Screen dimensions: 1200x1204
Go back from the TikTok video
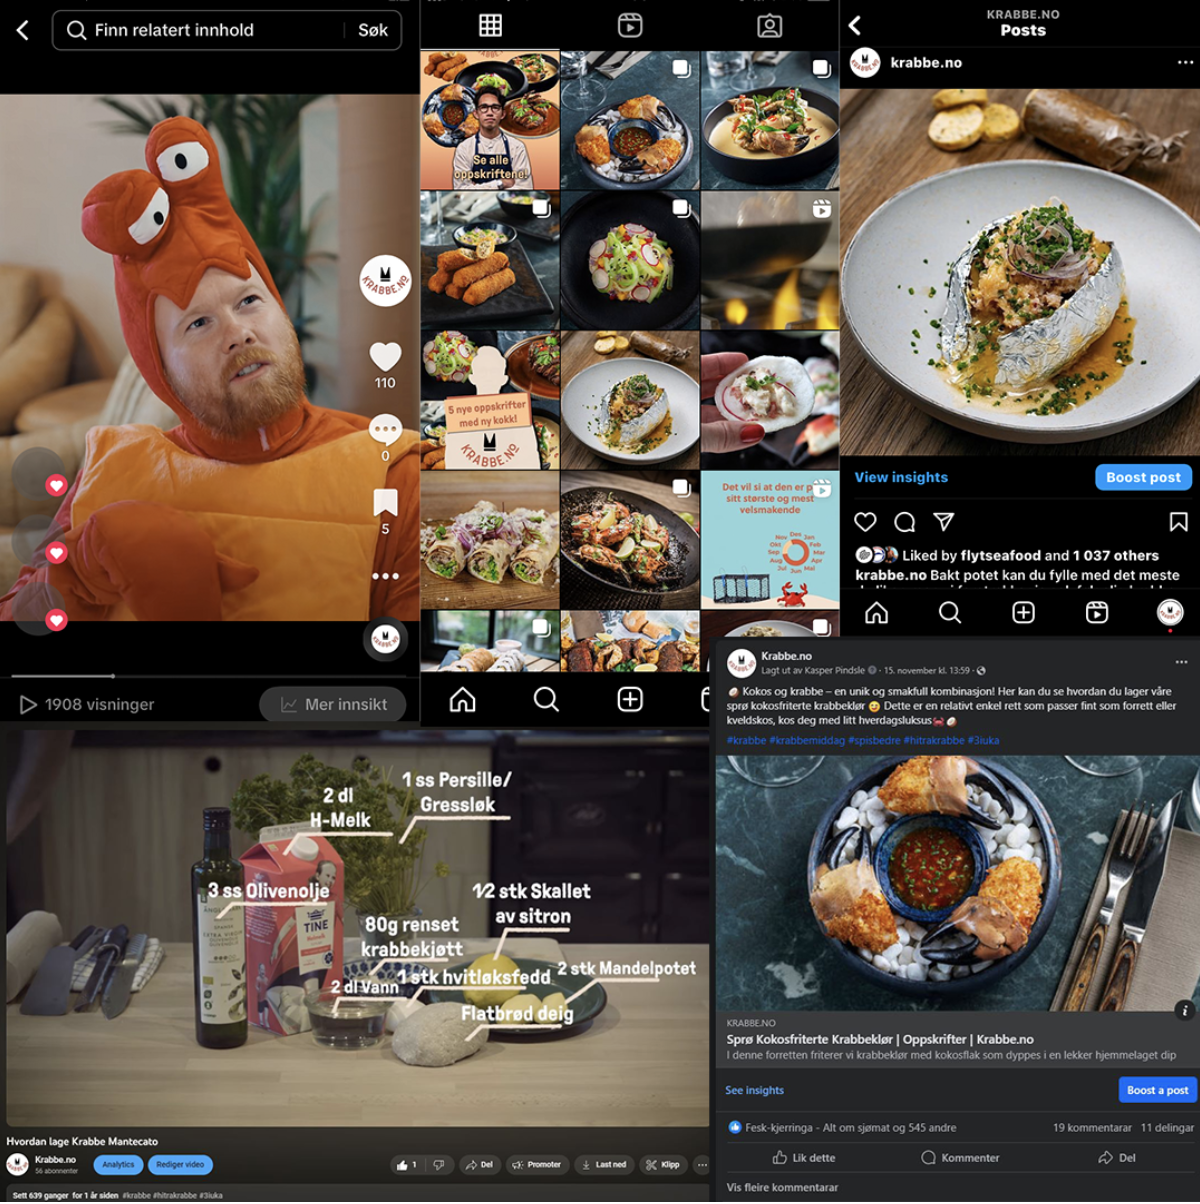[22, 30]
